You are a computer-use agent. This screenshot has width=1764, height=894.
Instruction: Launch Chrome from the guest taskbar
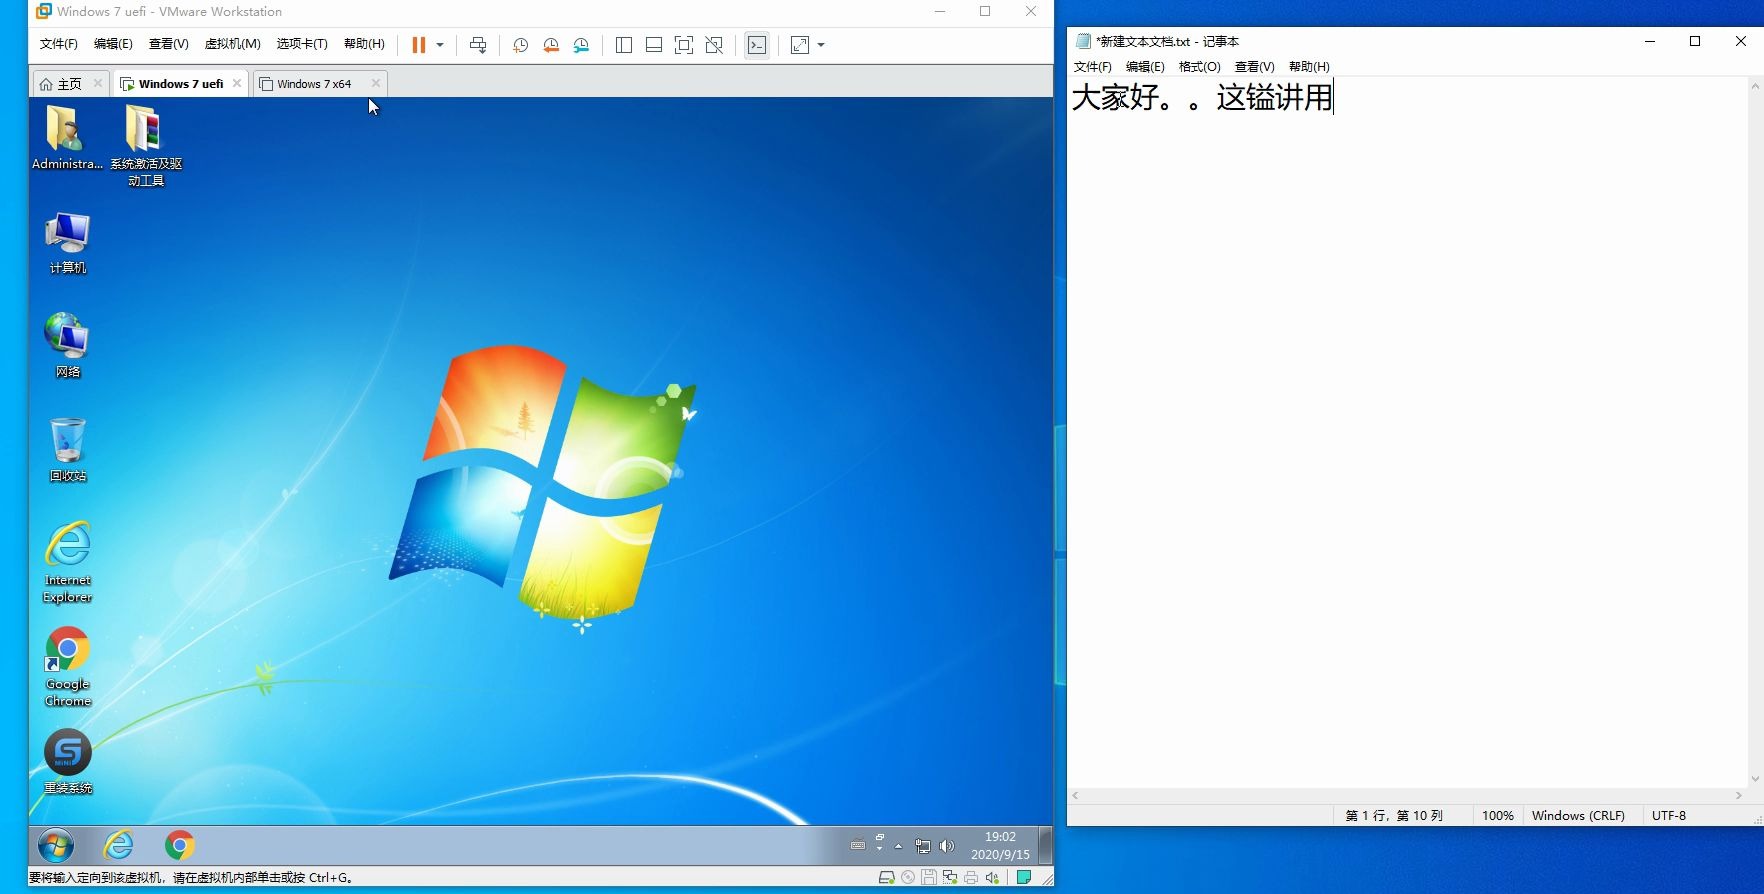pyautogui.click(x=180, y=846)
